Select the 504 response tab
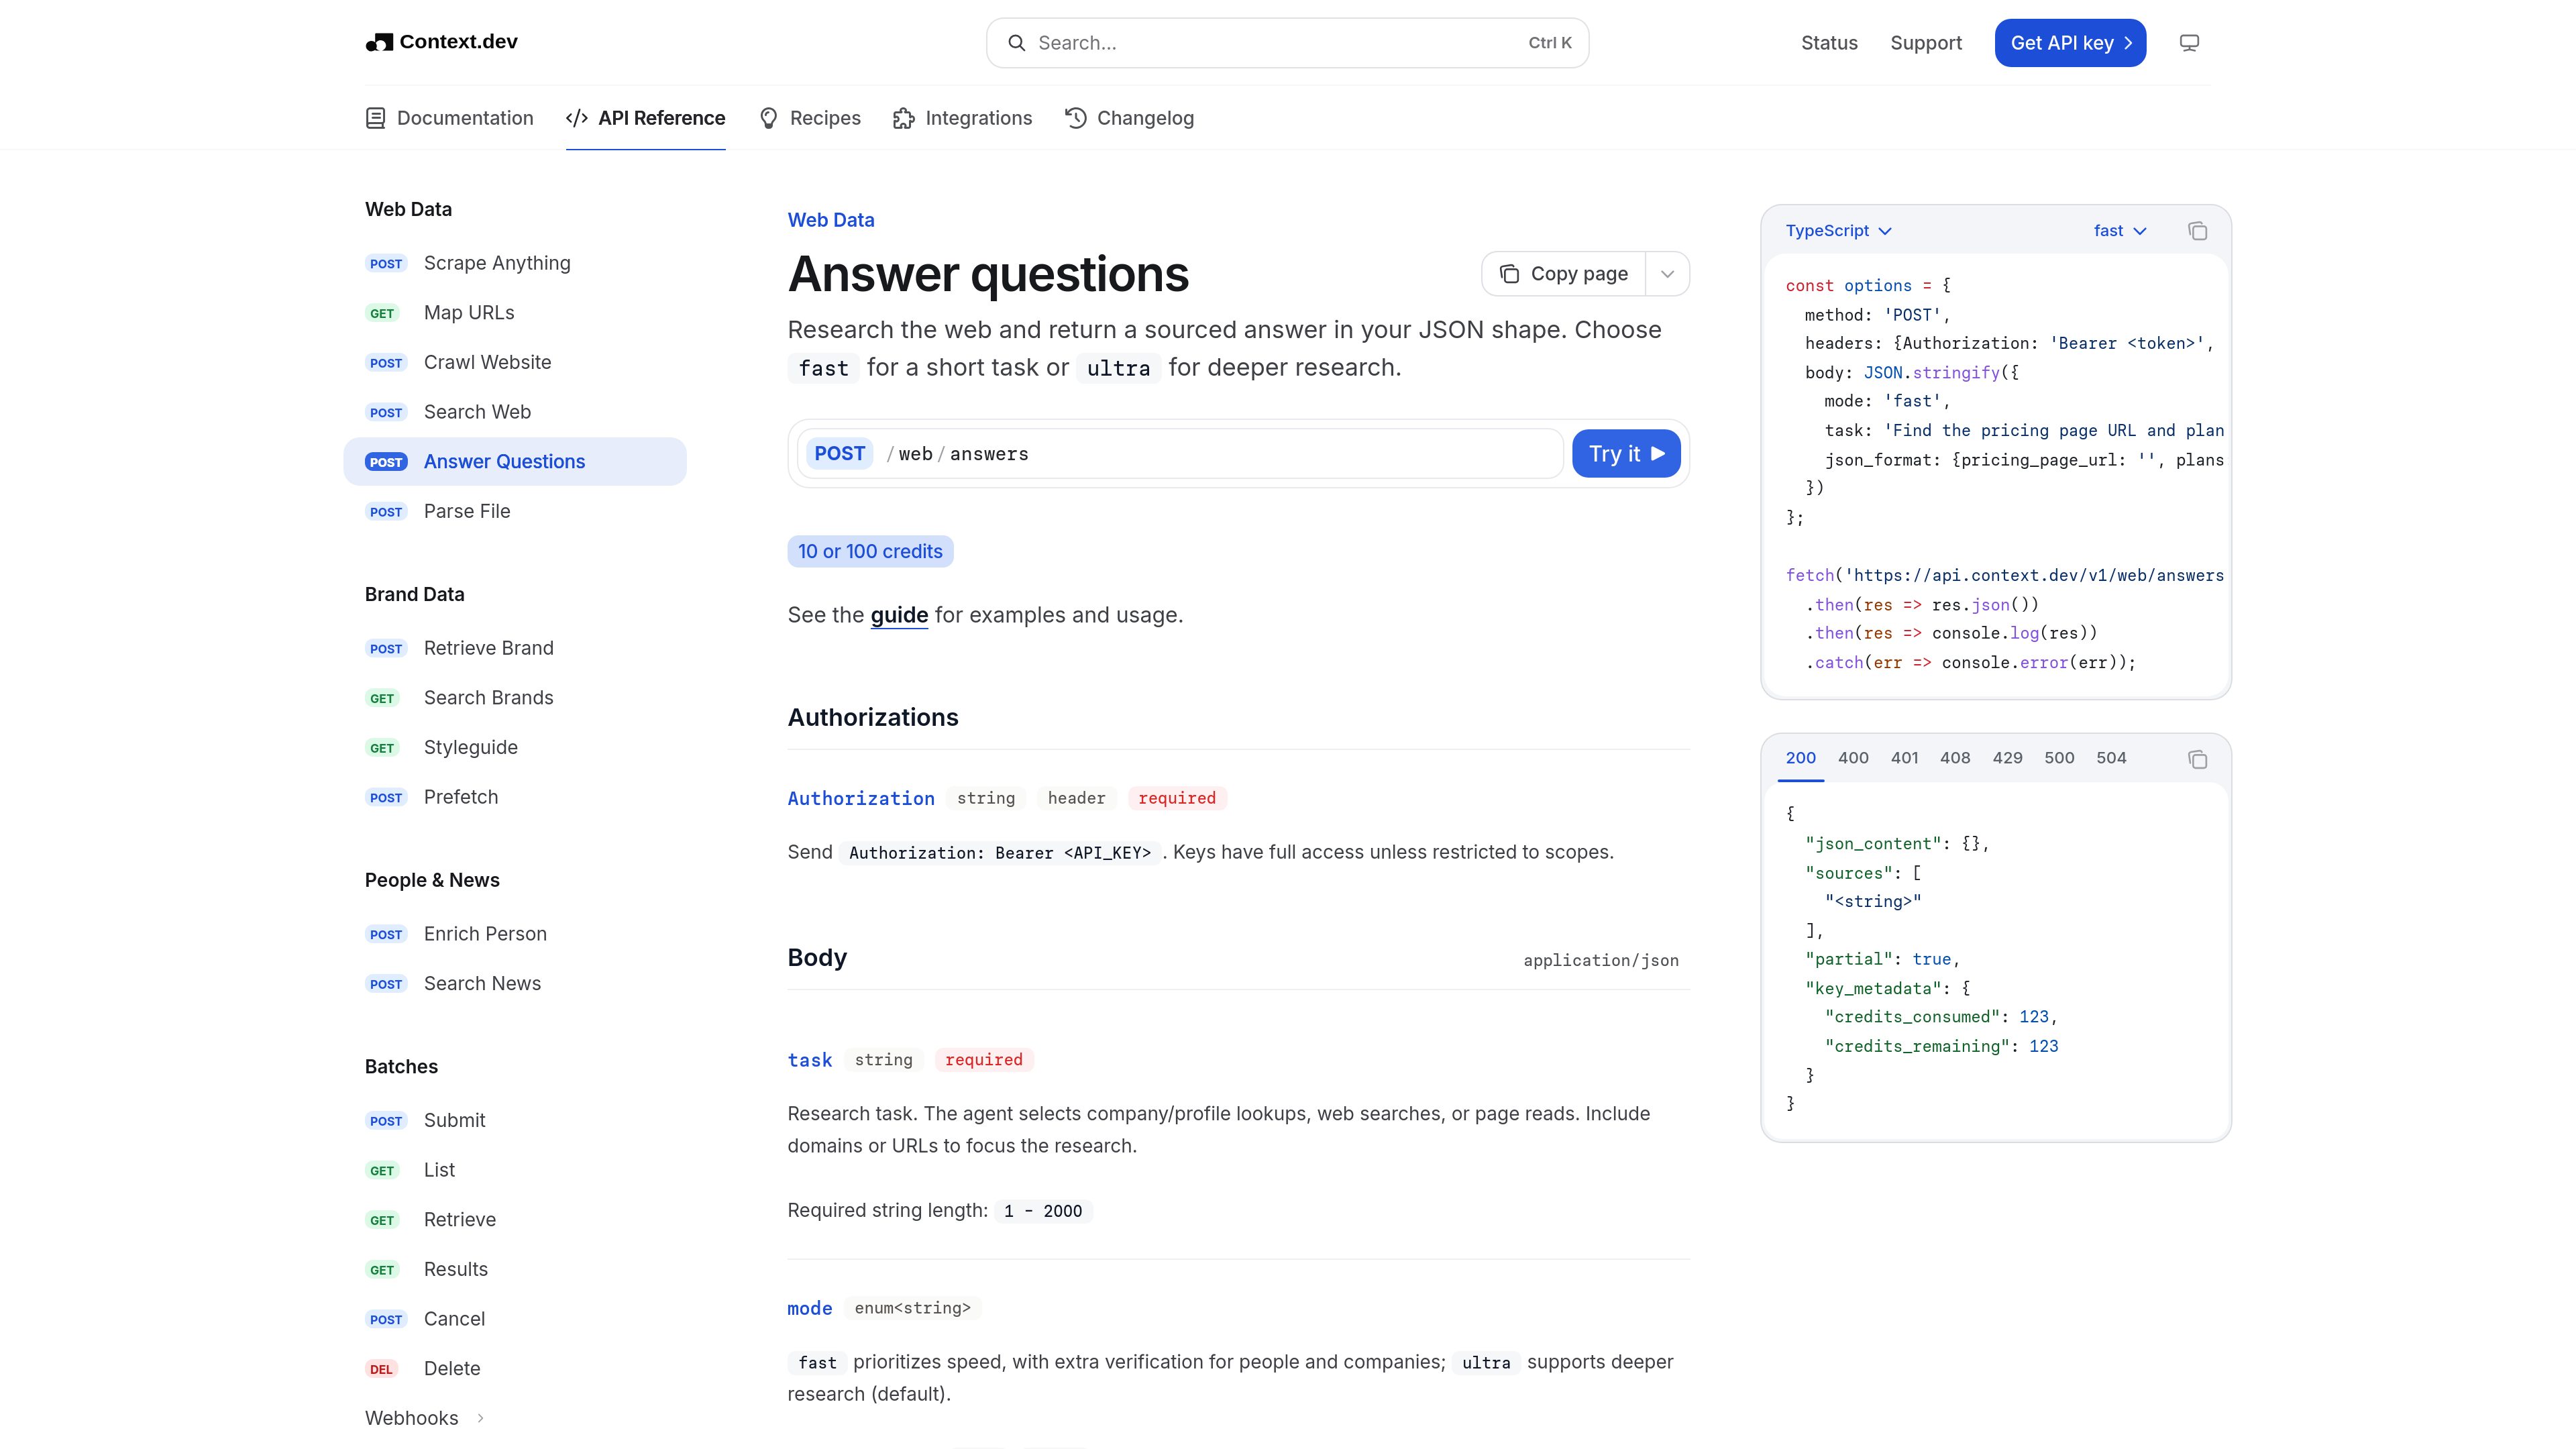The height and width of the screenshot is (1449, 2576). pyautogui.click(x=2111, y=758)
